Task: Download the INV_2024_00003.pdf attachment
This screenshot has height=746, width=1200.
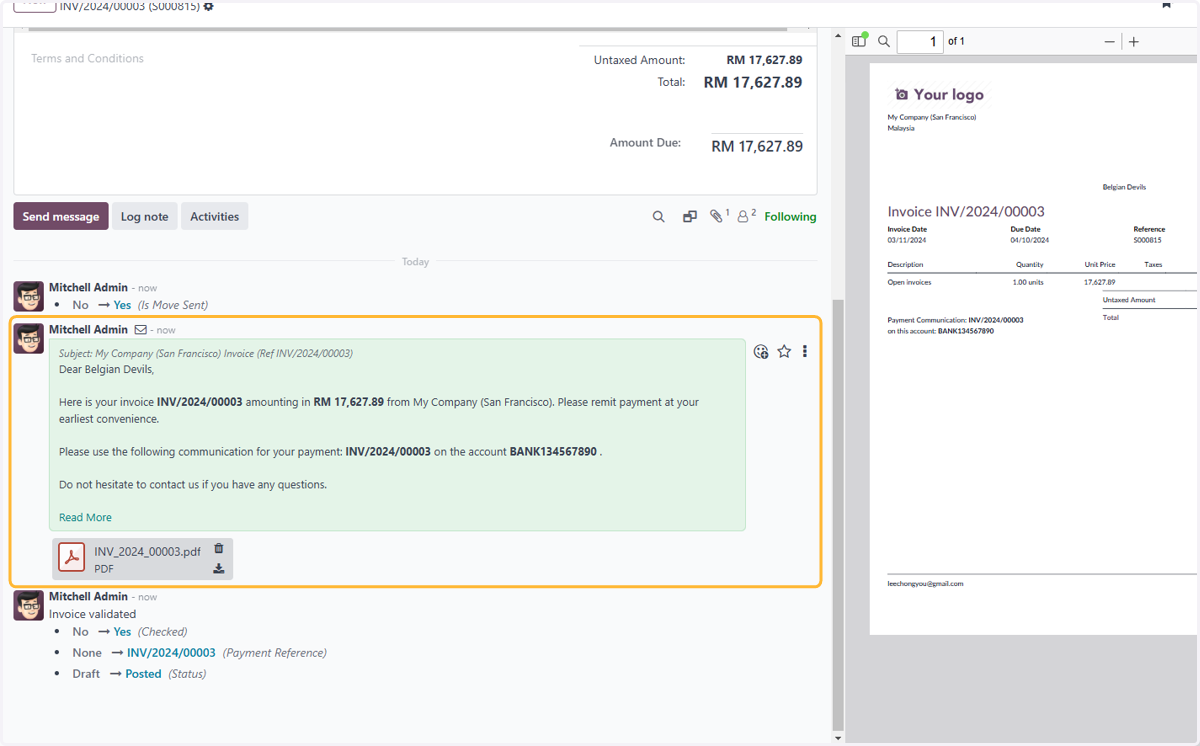Action: (219, 569)
